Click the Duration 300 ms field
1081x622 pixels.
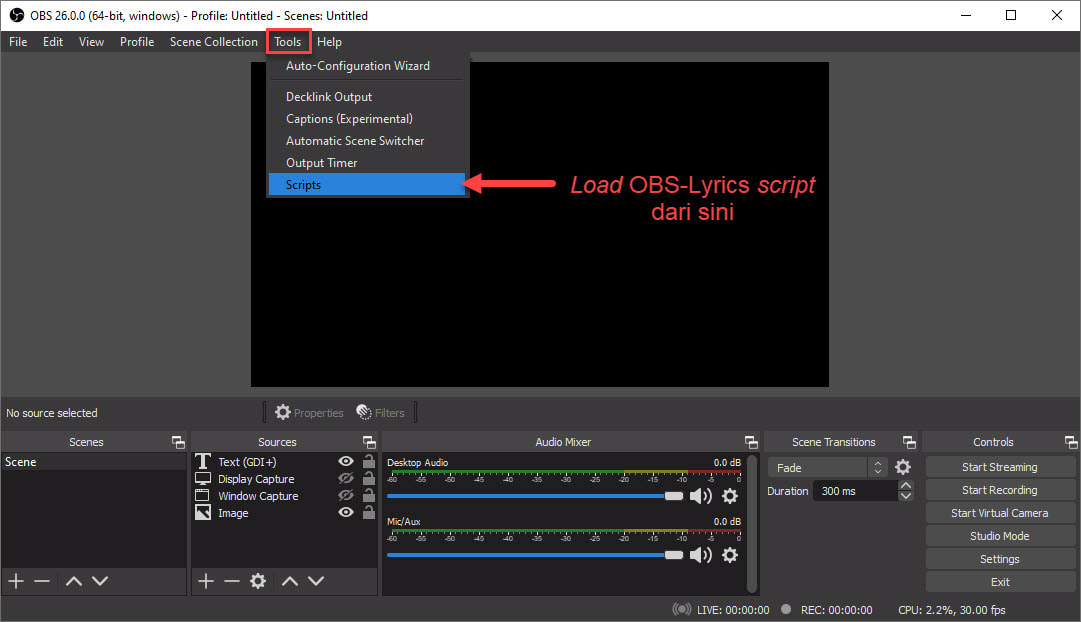(x=856, y=491)
